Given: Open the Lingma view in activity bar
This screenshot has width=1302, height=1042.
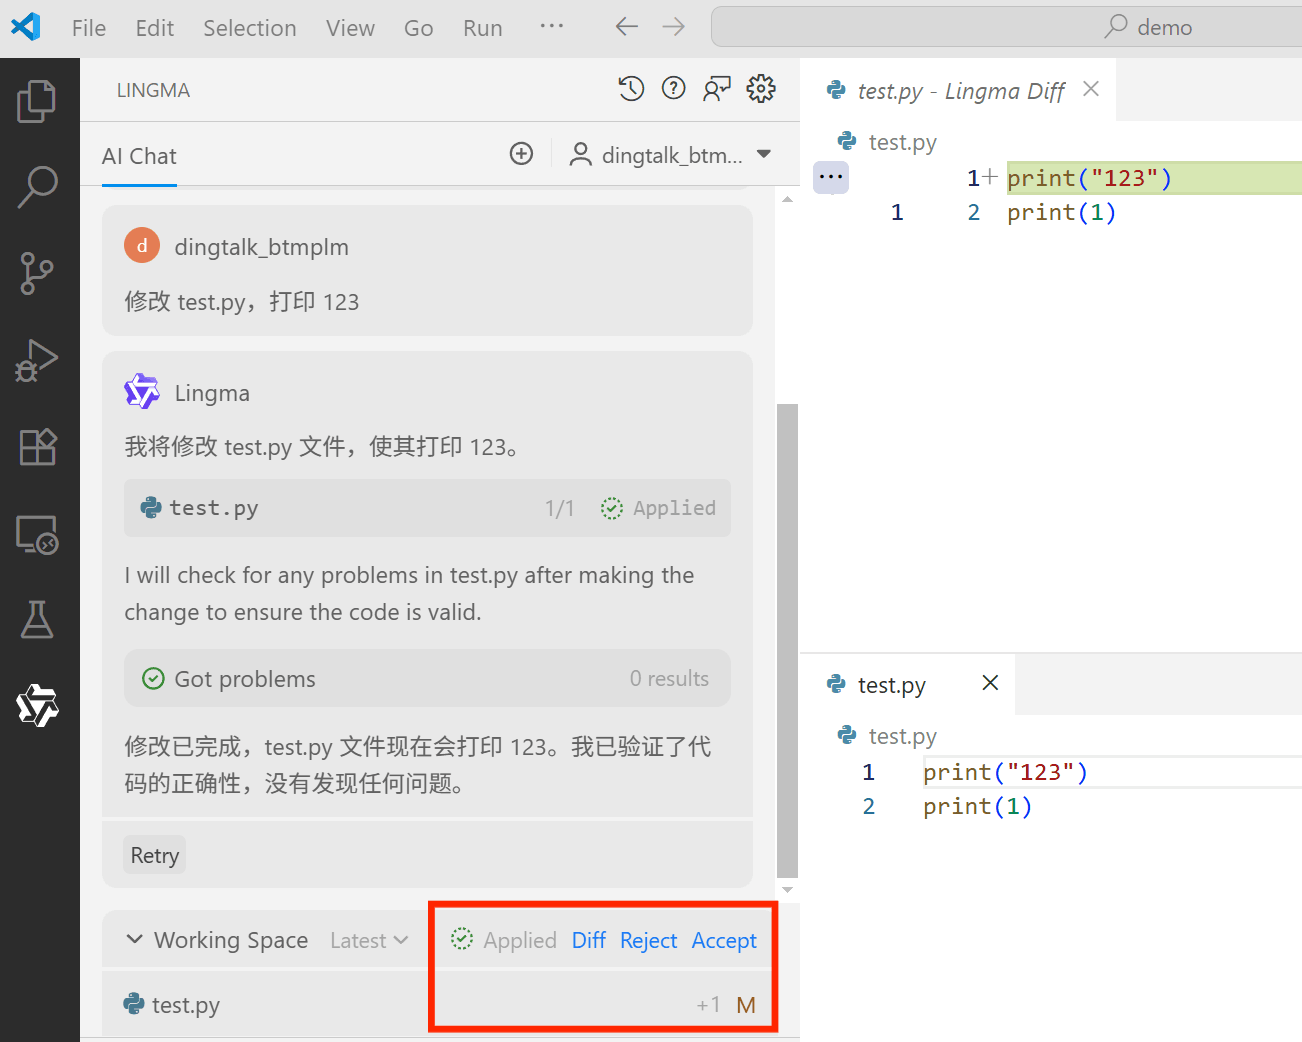Looking at the screenshot, I should click(37, 706).
